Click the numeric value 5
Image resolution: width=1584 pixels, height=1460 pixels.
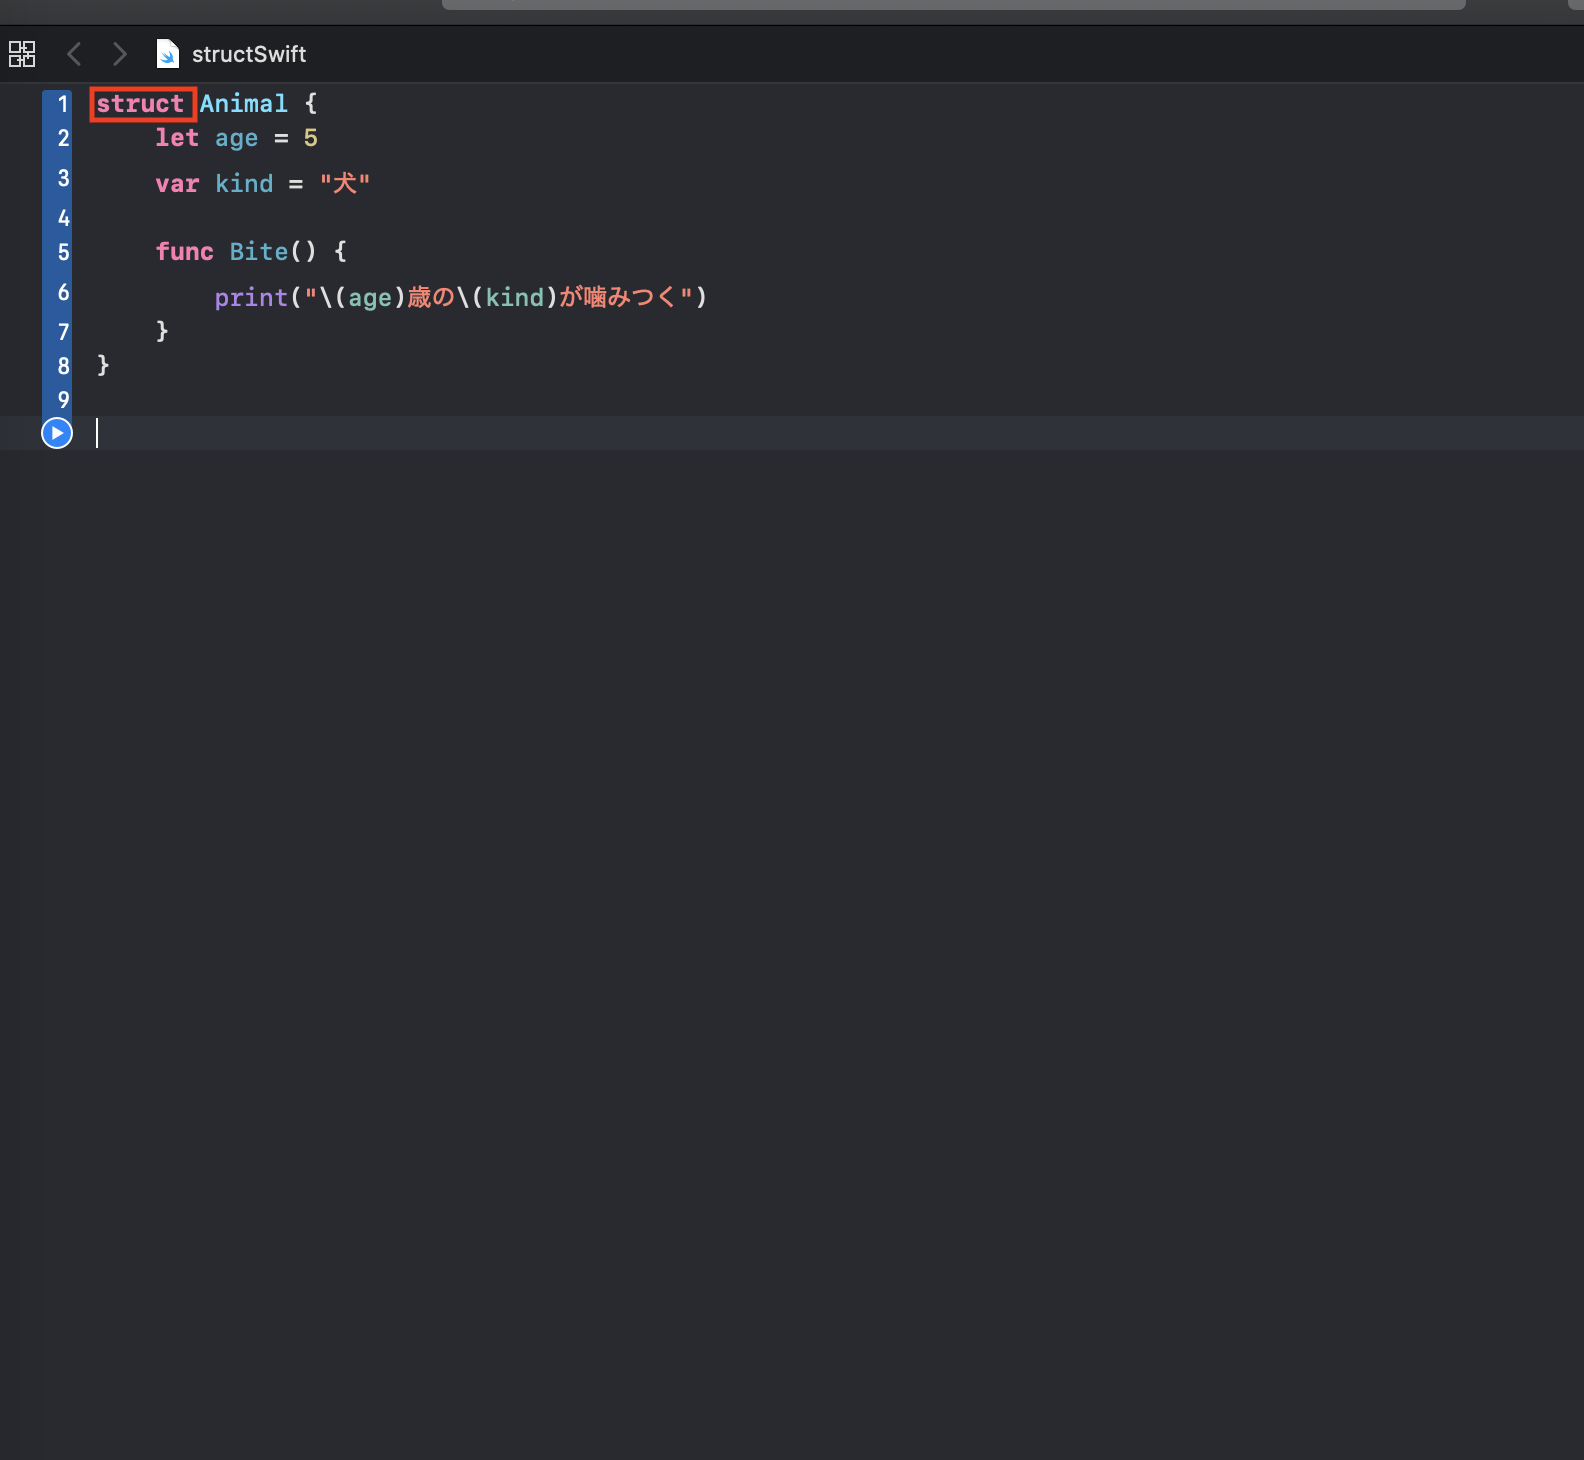[311, 138]
